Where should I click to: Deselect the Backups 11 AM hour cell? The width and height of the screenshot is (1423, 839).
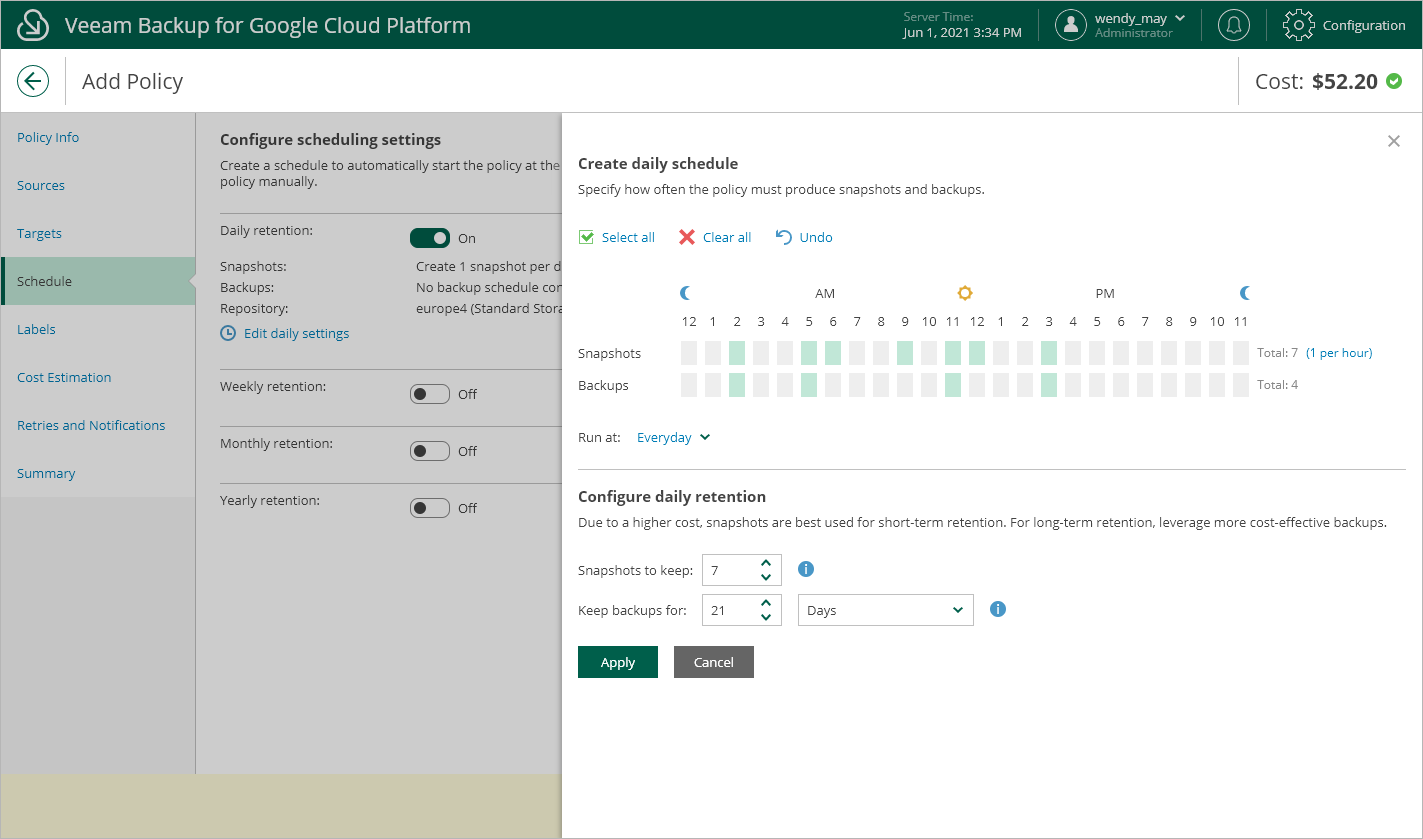(x=953, y=385)
